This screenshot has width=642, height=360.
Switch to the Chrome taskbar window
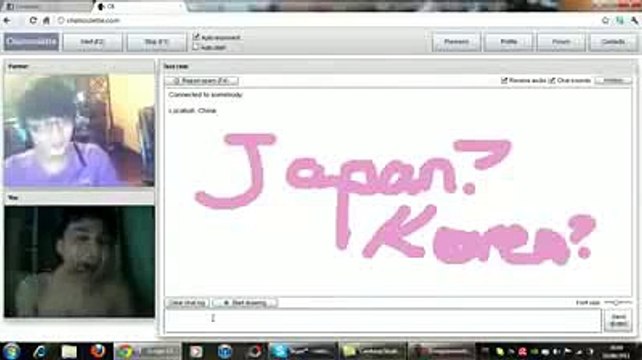tap(147, 351)
